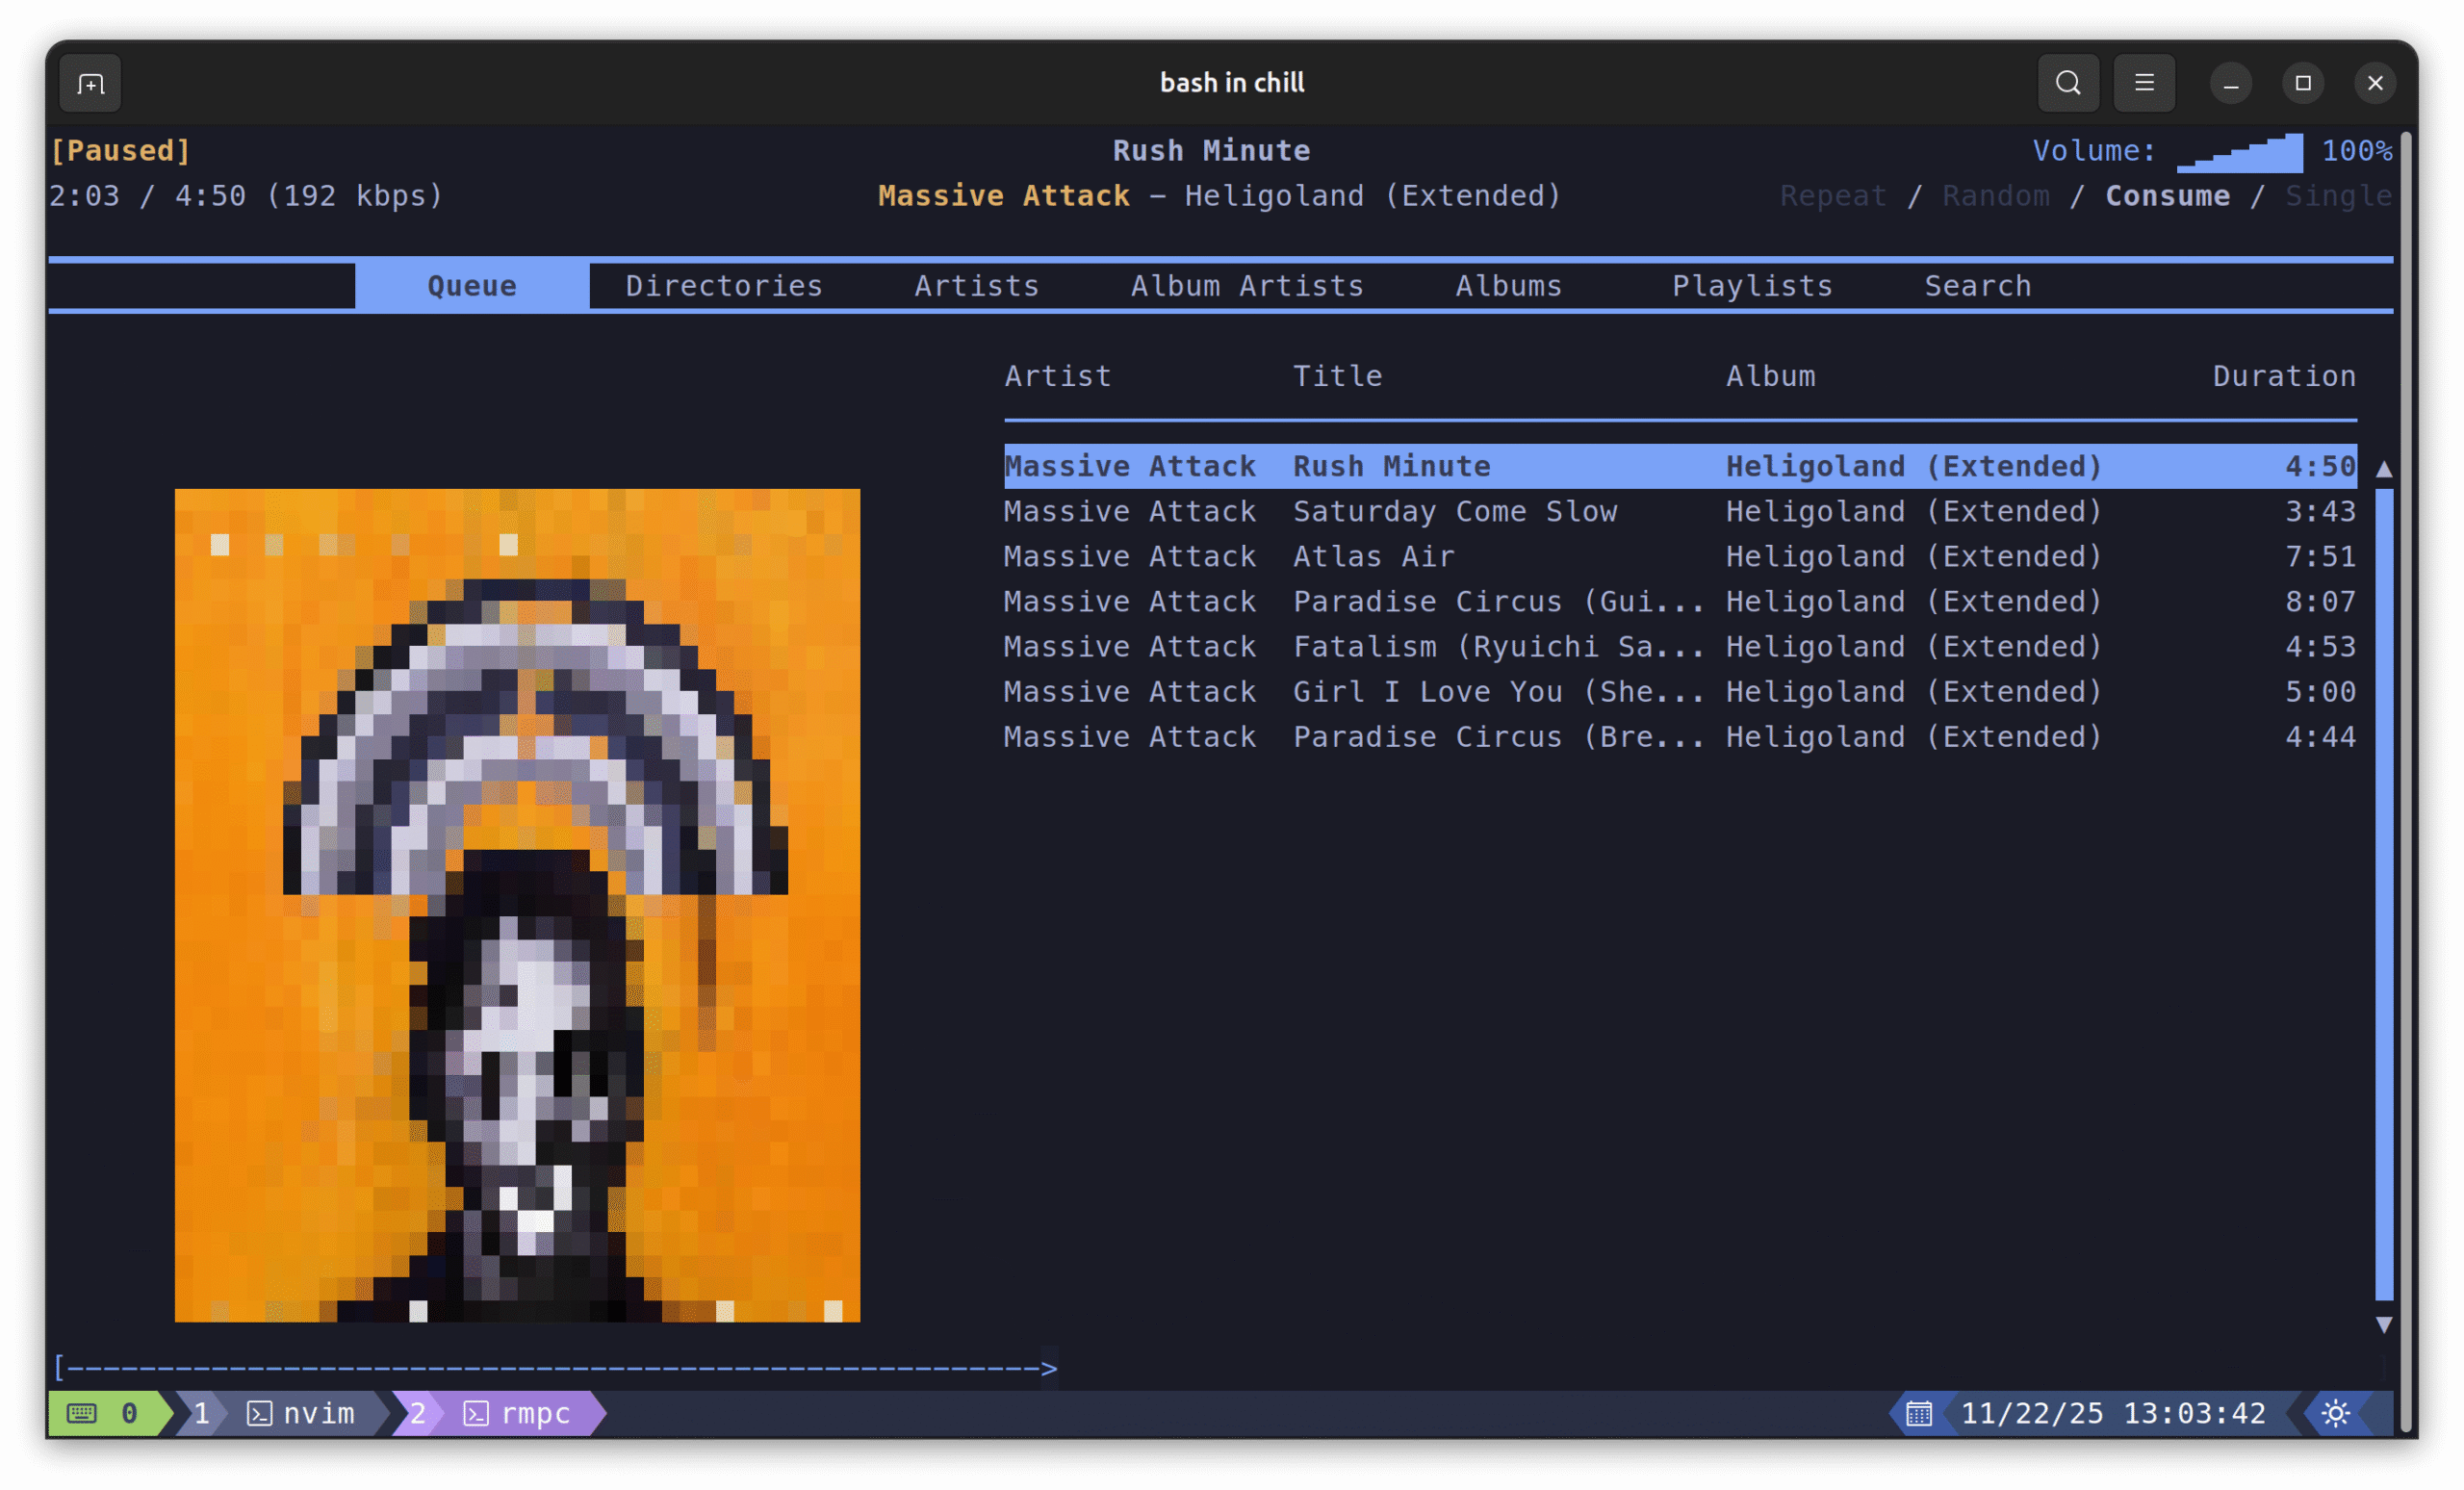Select the Saturday Come Slow track
The image size is (2464, 1490).
click(1454, 512)
